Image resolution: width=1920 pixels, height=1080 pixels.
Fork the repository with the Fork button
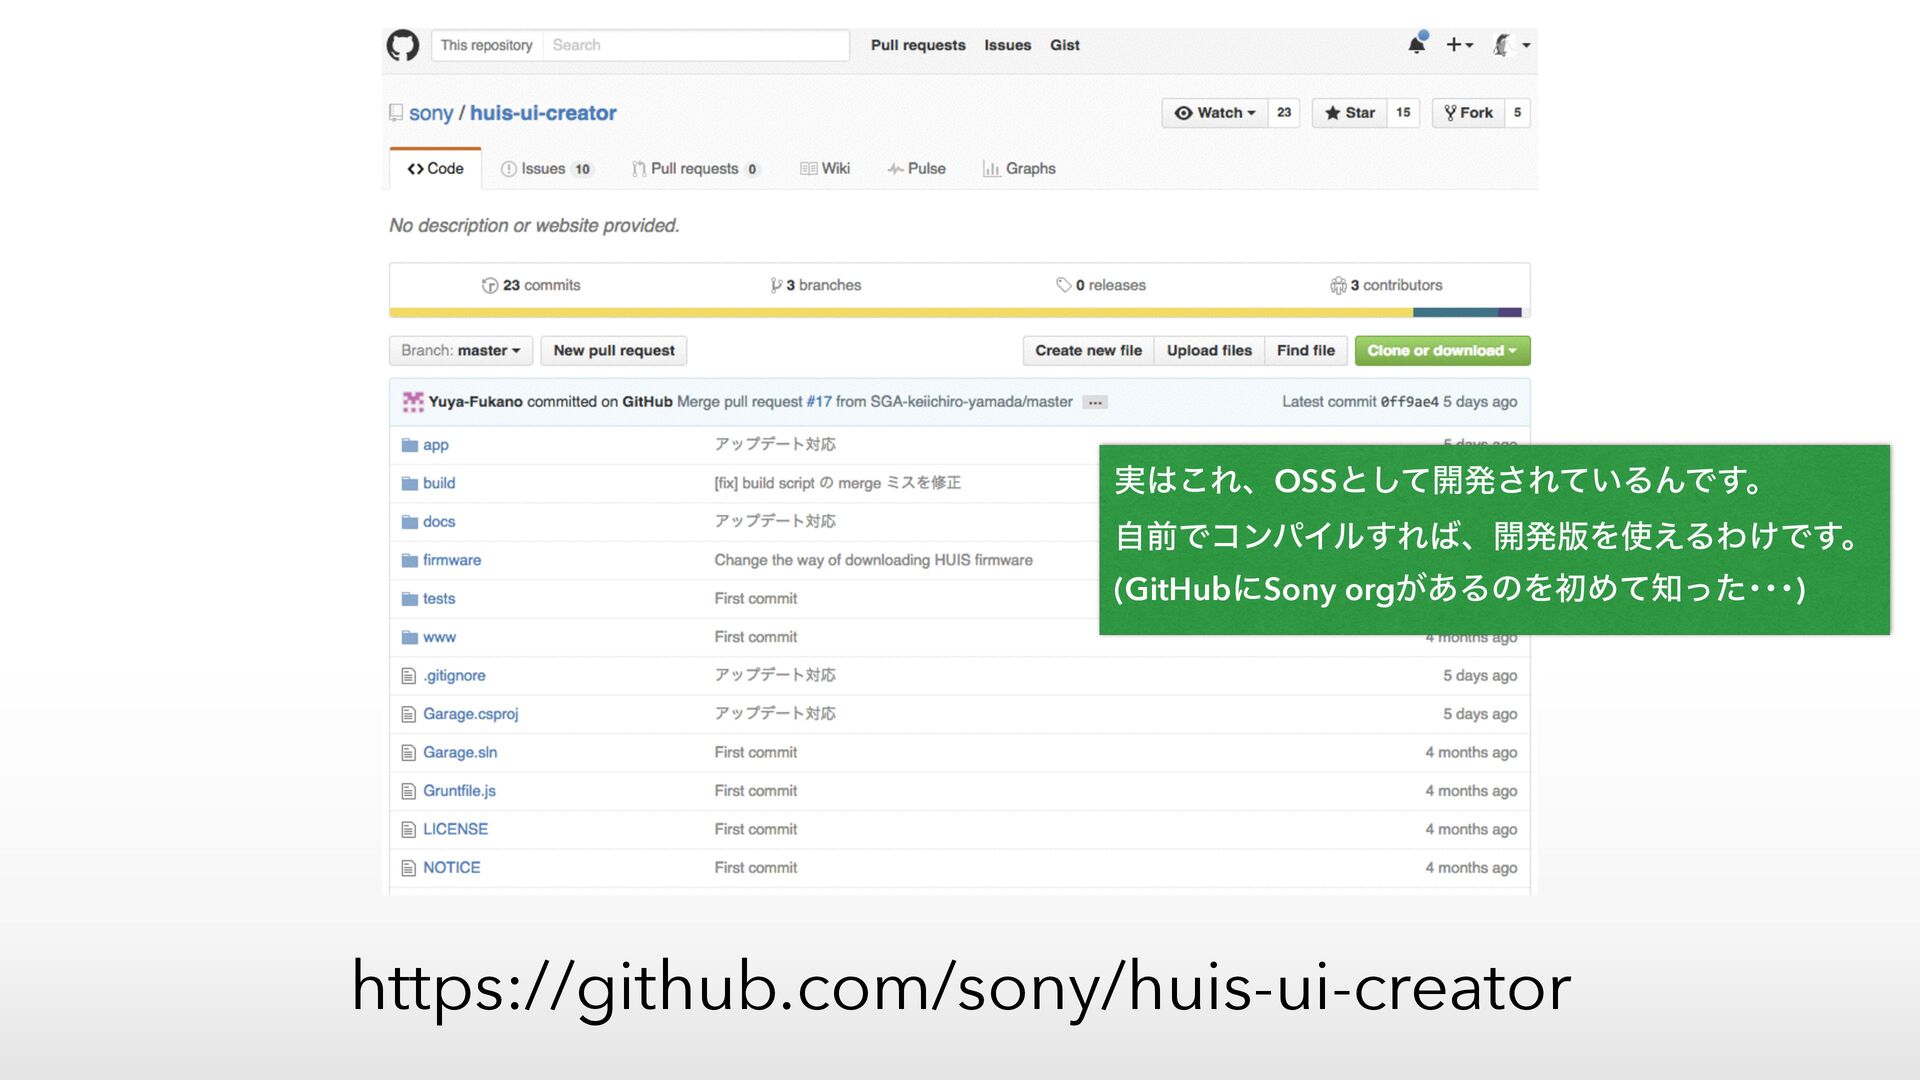[x=1468, y=113]
